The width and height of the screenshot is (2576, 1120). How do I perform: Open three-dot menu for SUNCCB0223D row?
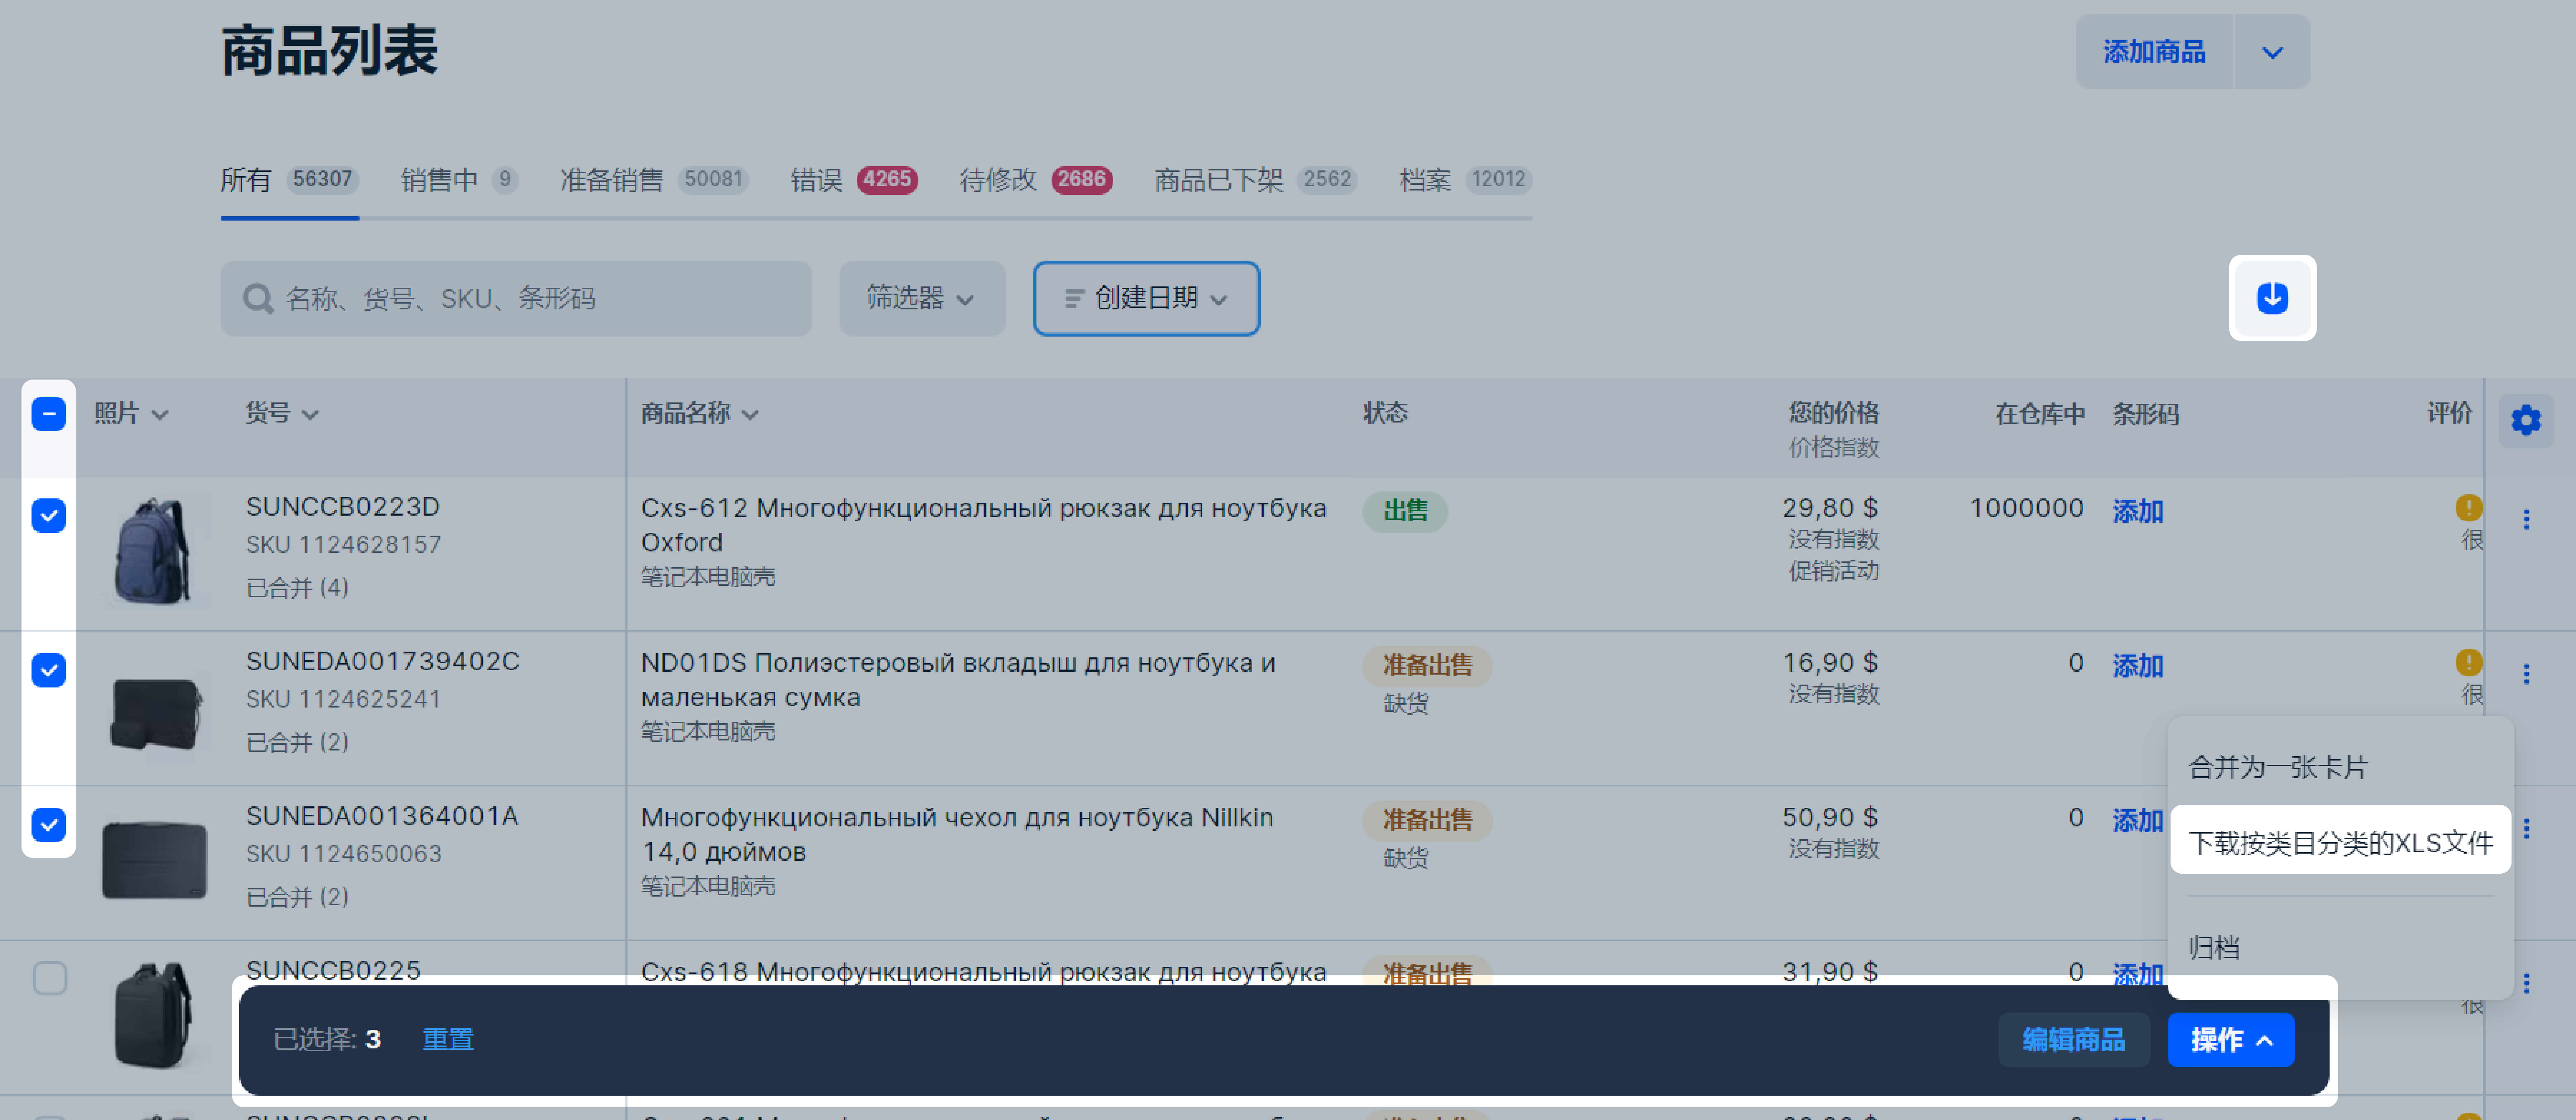point(2525,519)
